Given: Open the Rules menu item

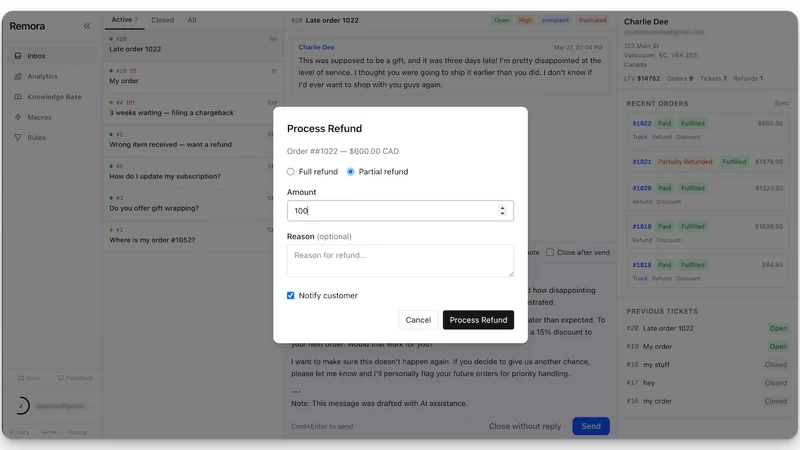Looking at the screenshot, I should point(53,137).
